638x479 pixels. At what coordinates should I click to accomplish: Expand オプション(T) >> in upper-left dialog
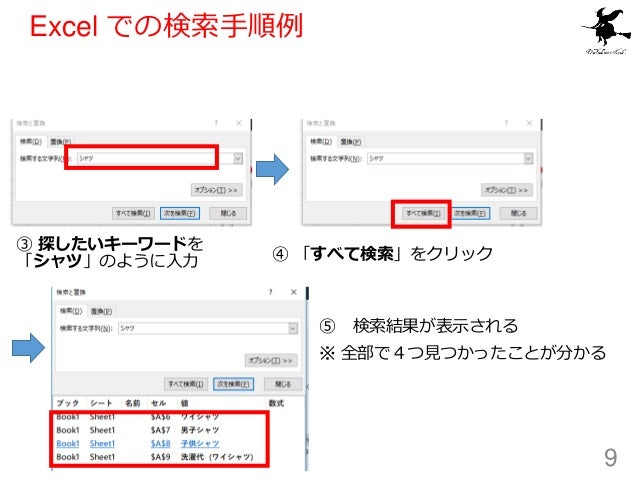pyautogui.click(x=216, y=190)
